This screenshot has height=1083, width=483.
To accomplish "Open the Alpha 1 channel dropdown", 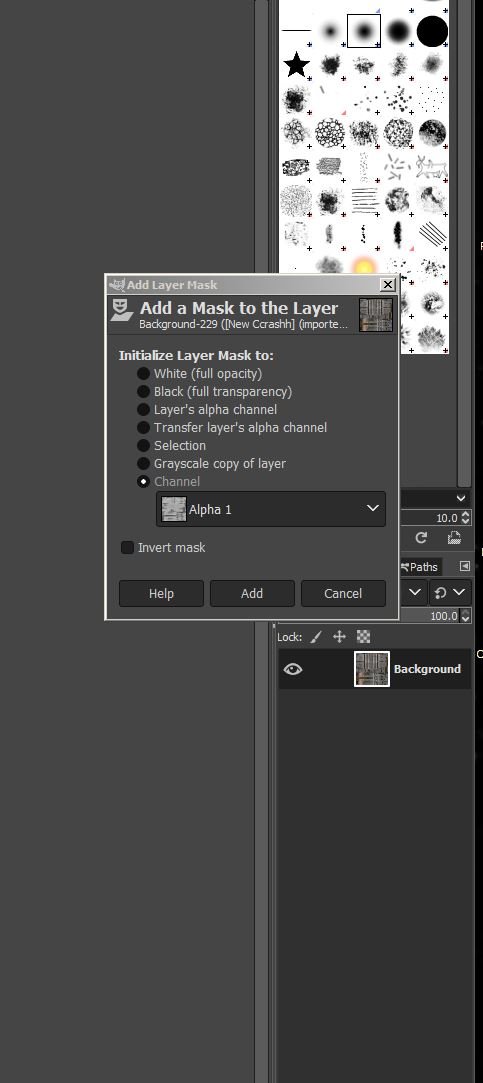I will click(271, 509).
